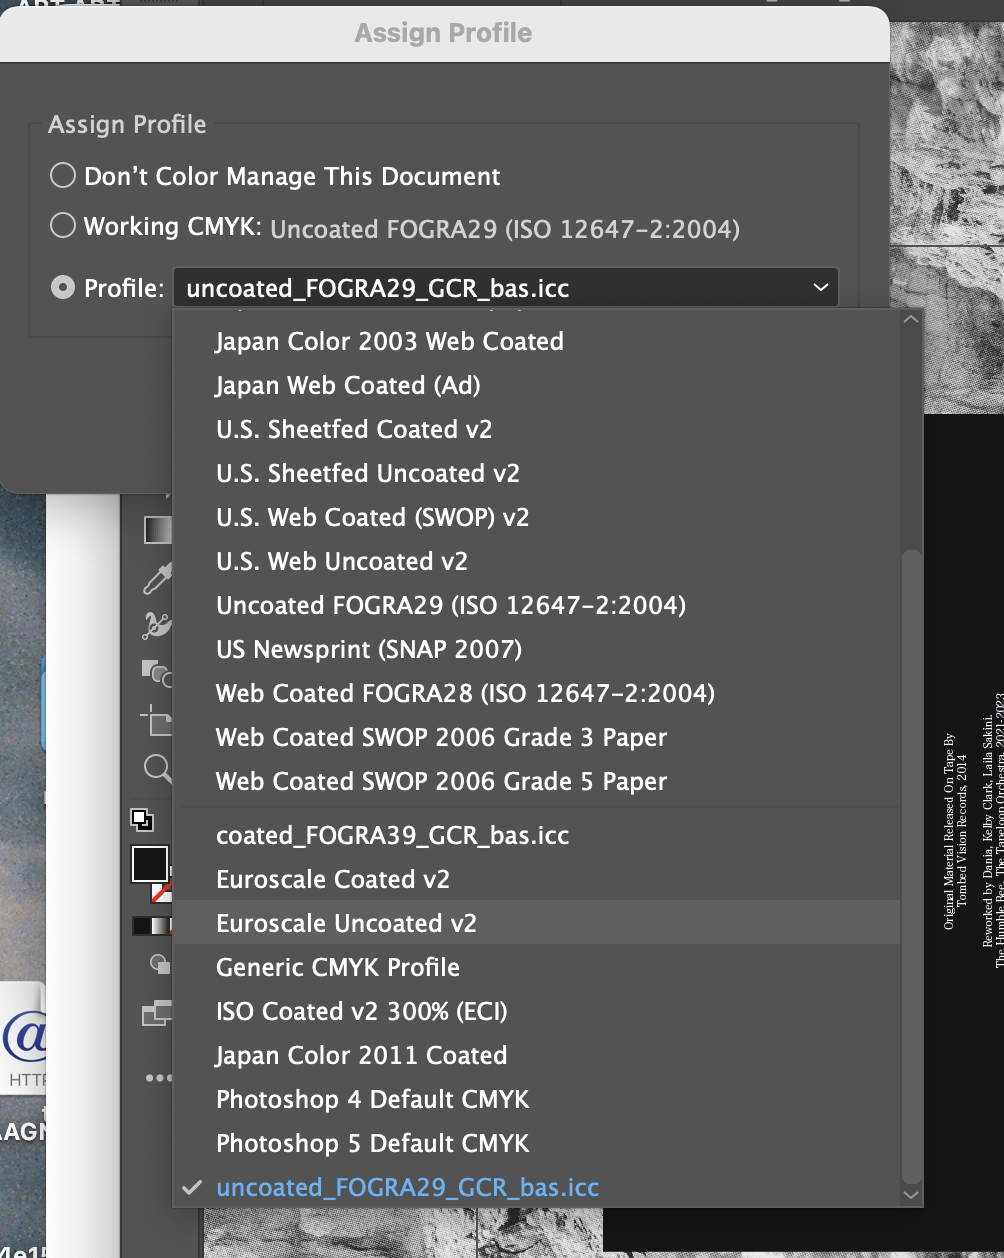Open the Profile dropdown chevron
The height and width of the screenshot is (1258, 1004).
(820, 287)
